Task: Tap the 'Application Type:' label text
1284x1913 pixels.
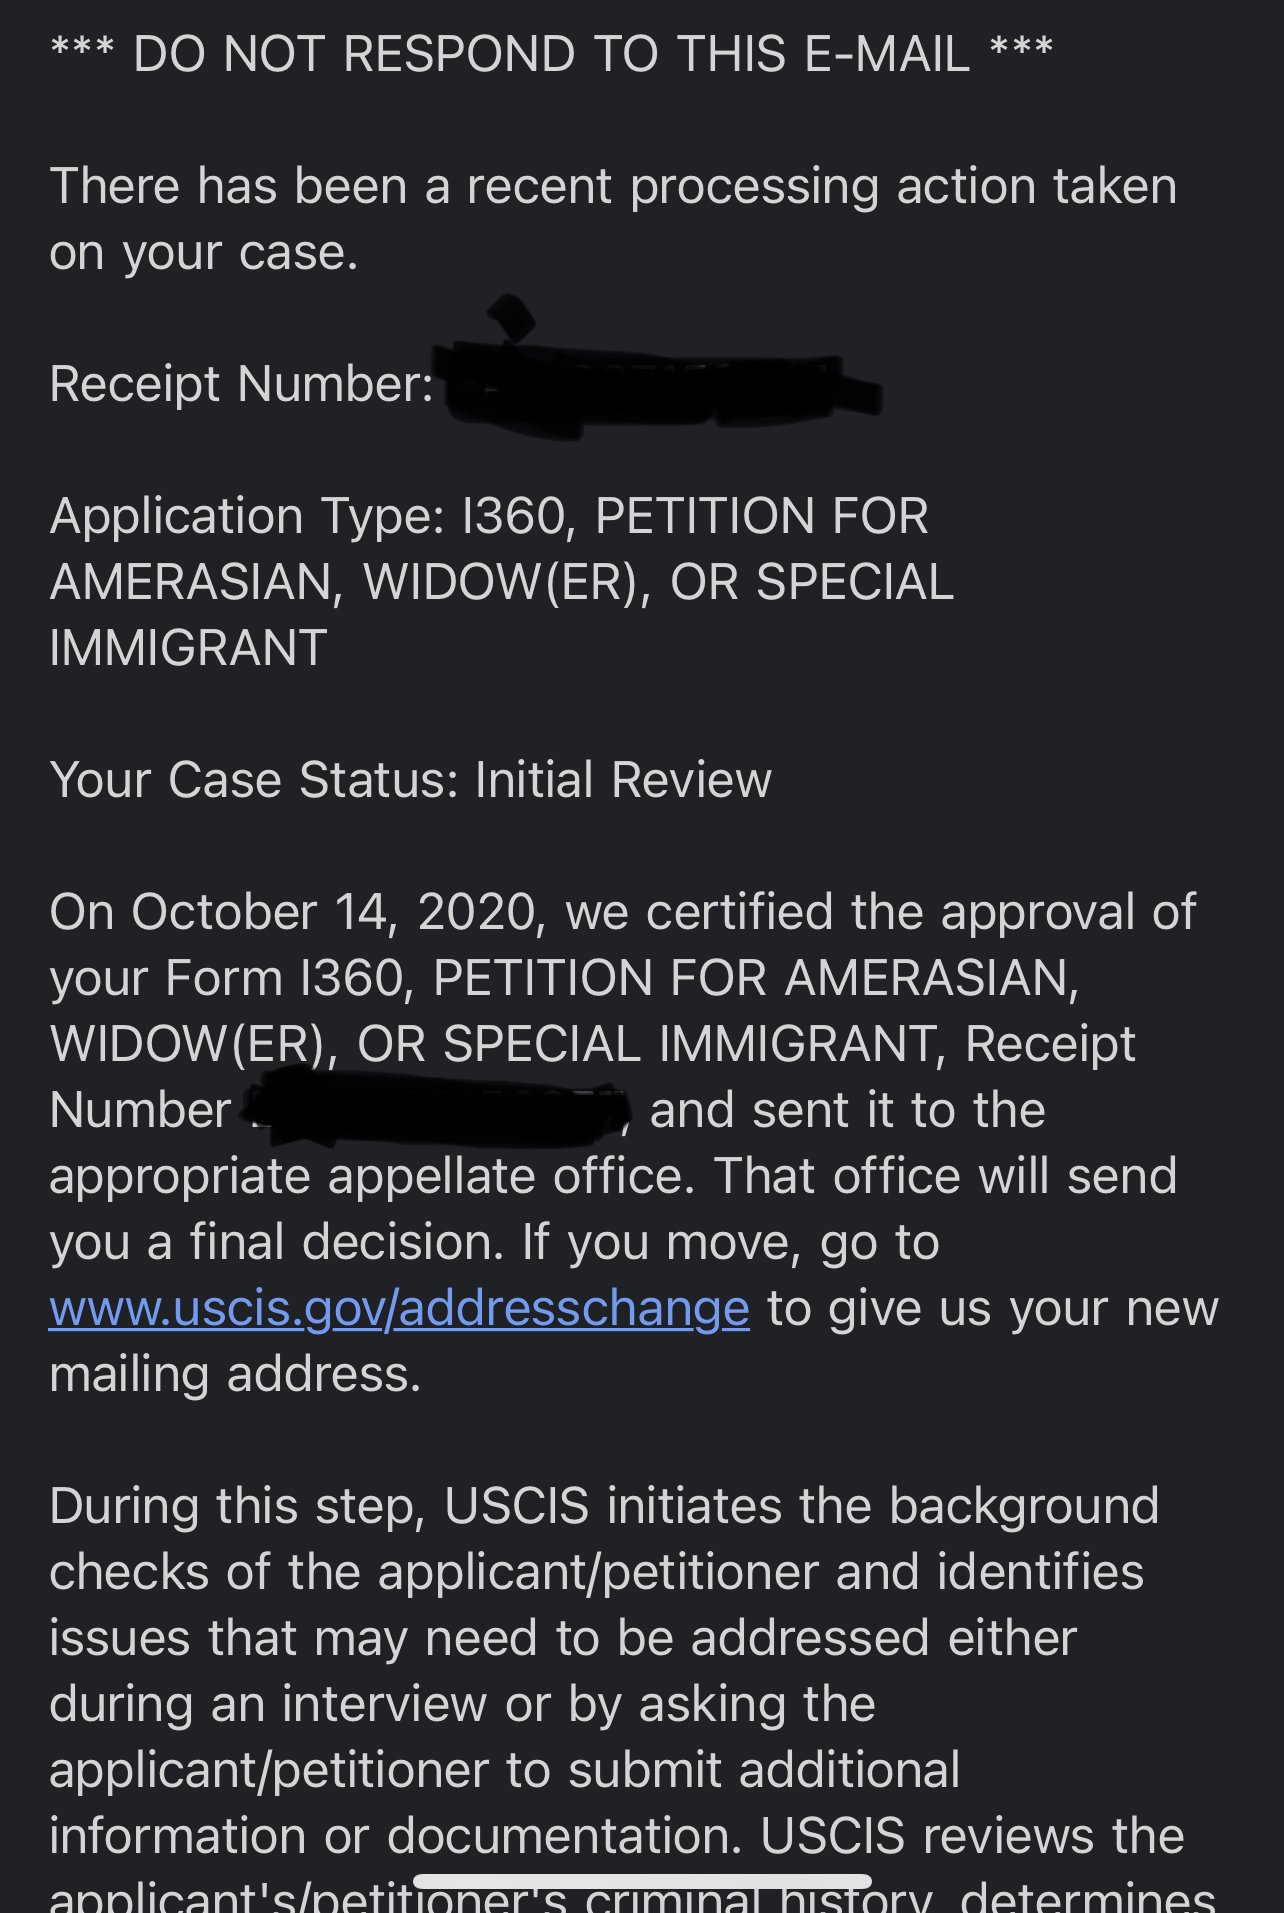Action: (247, 517)
